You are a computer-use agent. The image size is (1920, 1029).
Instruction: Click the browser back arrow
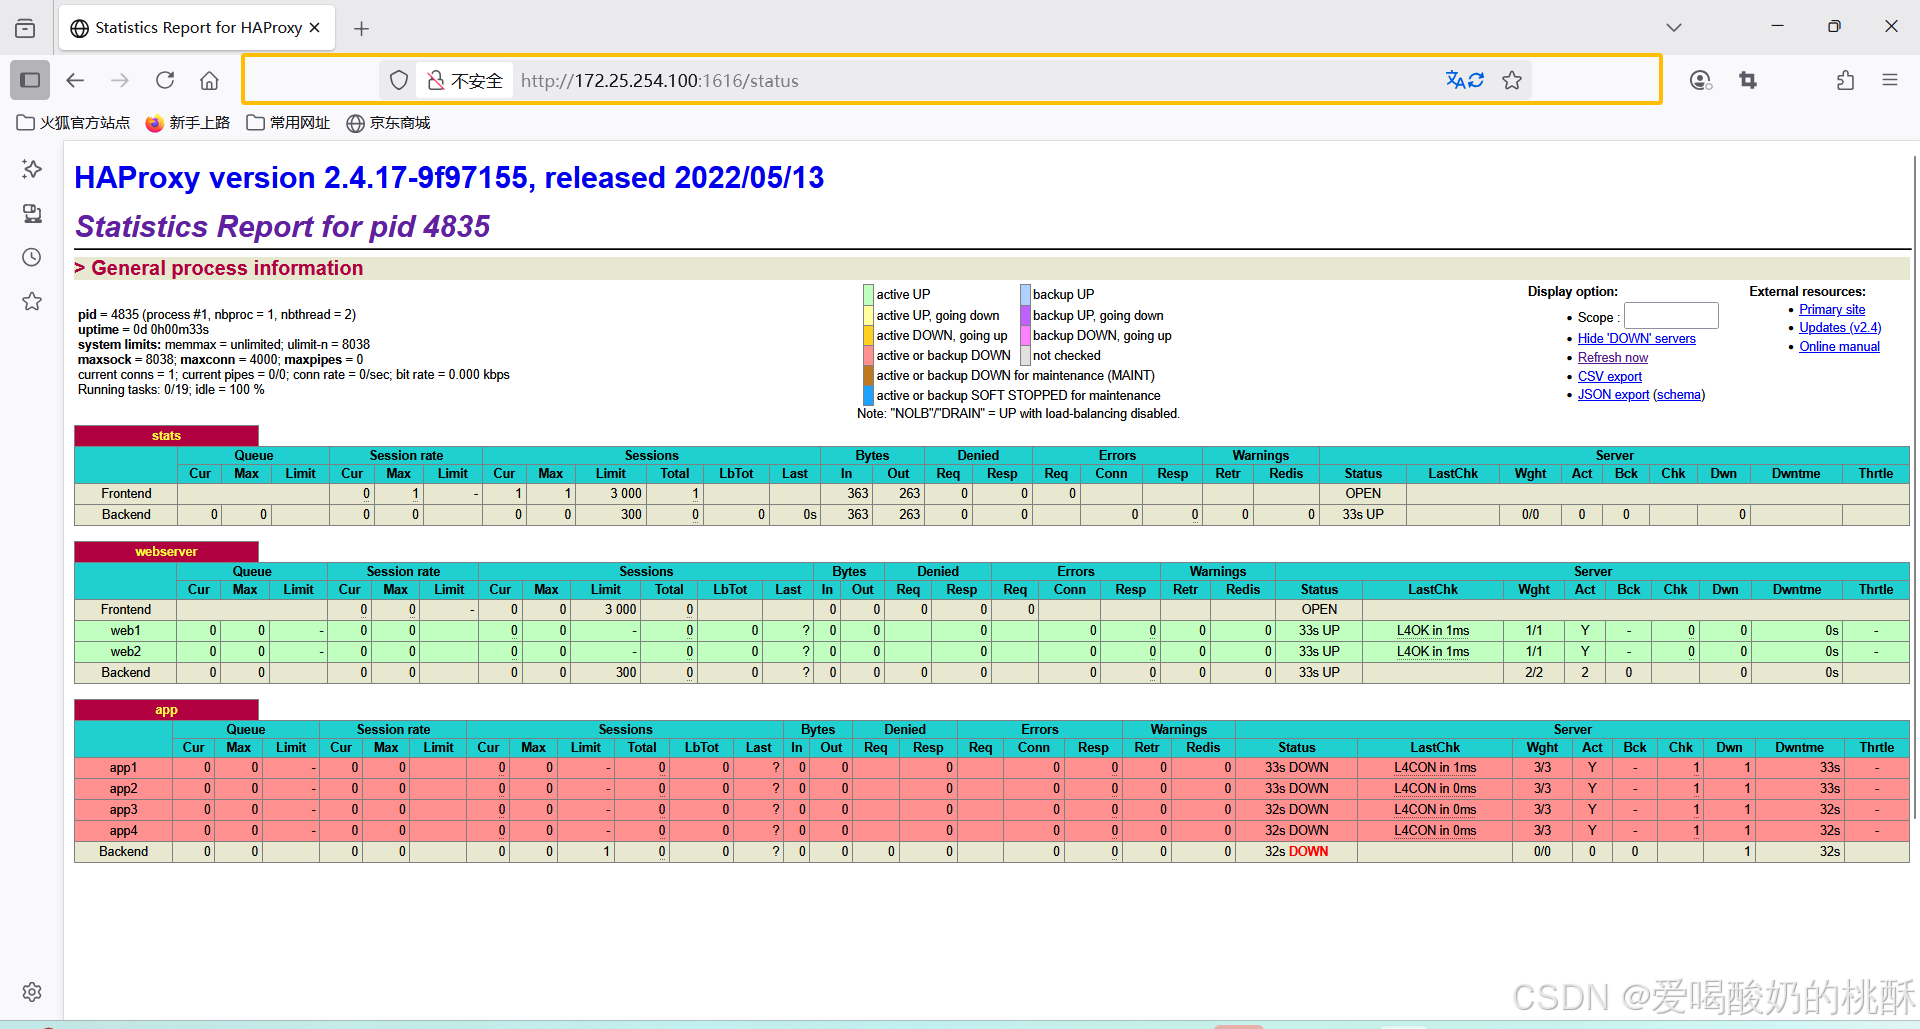coord(75,80)
